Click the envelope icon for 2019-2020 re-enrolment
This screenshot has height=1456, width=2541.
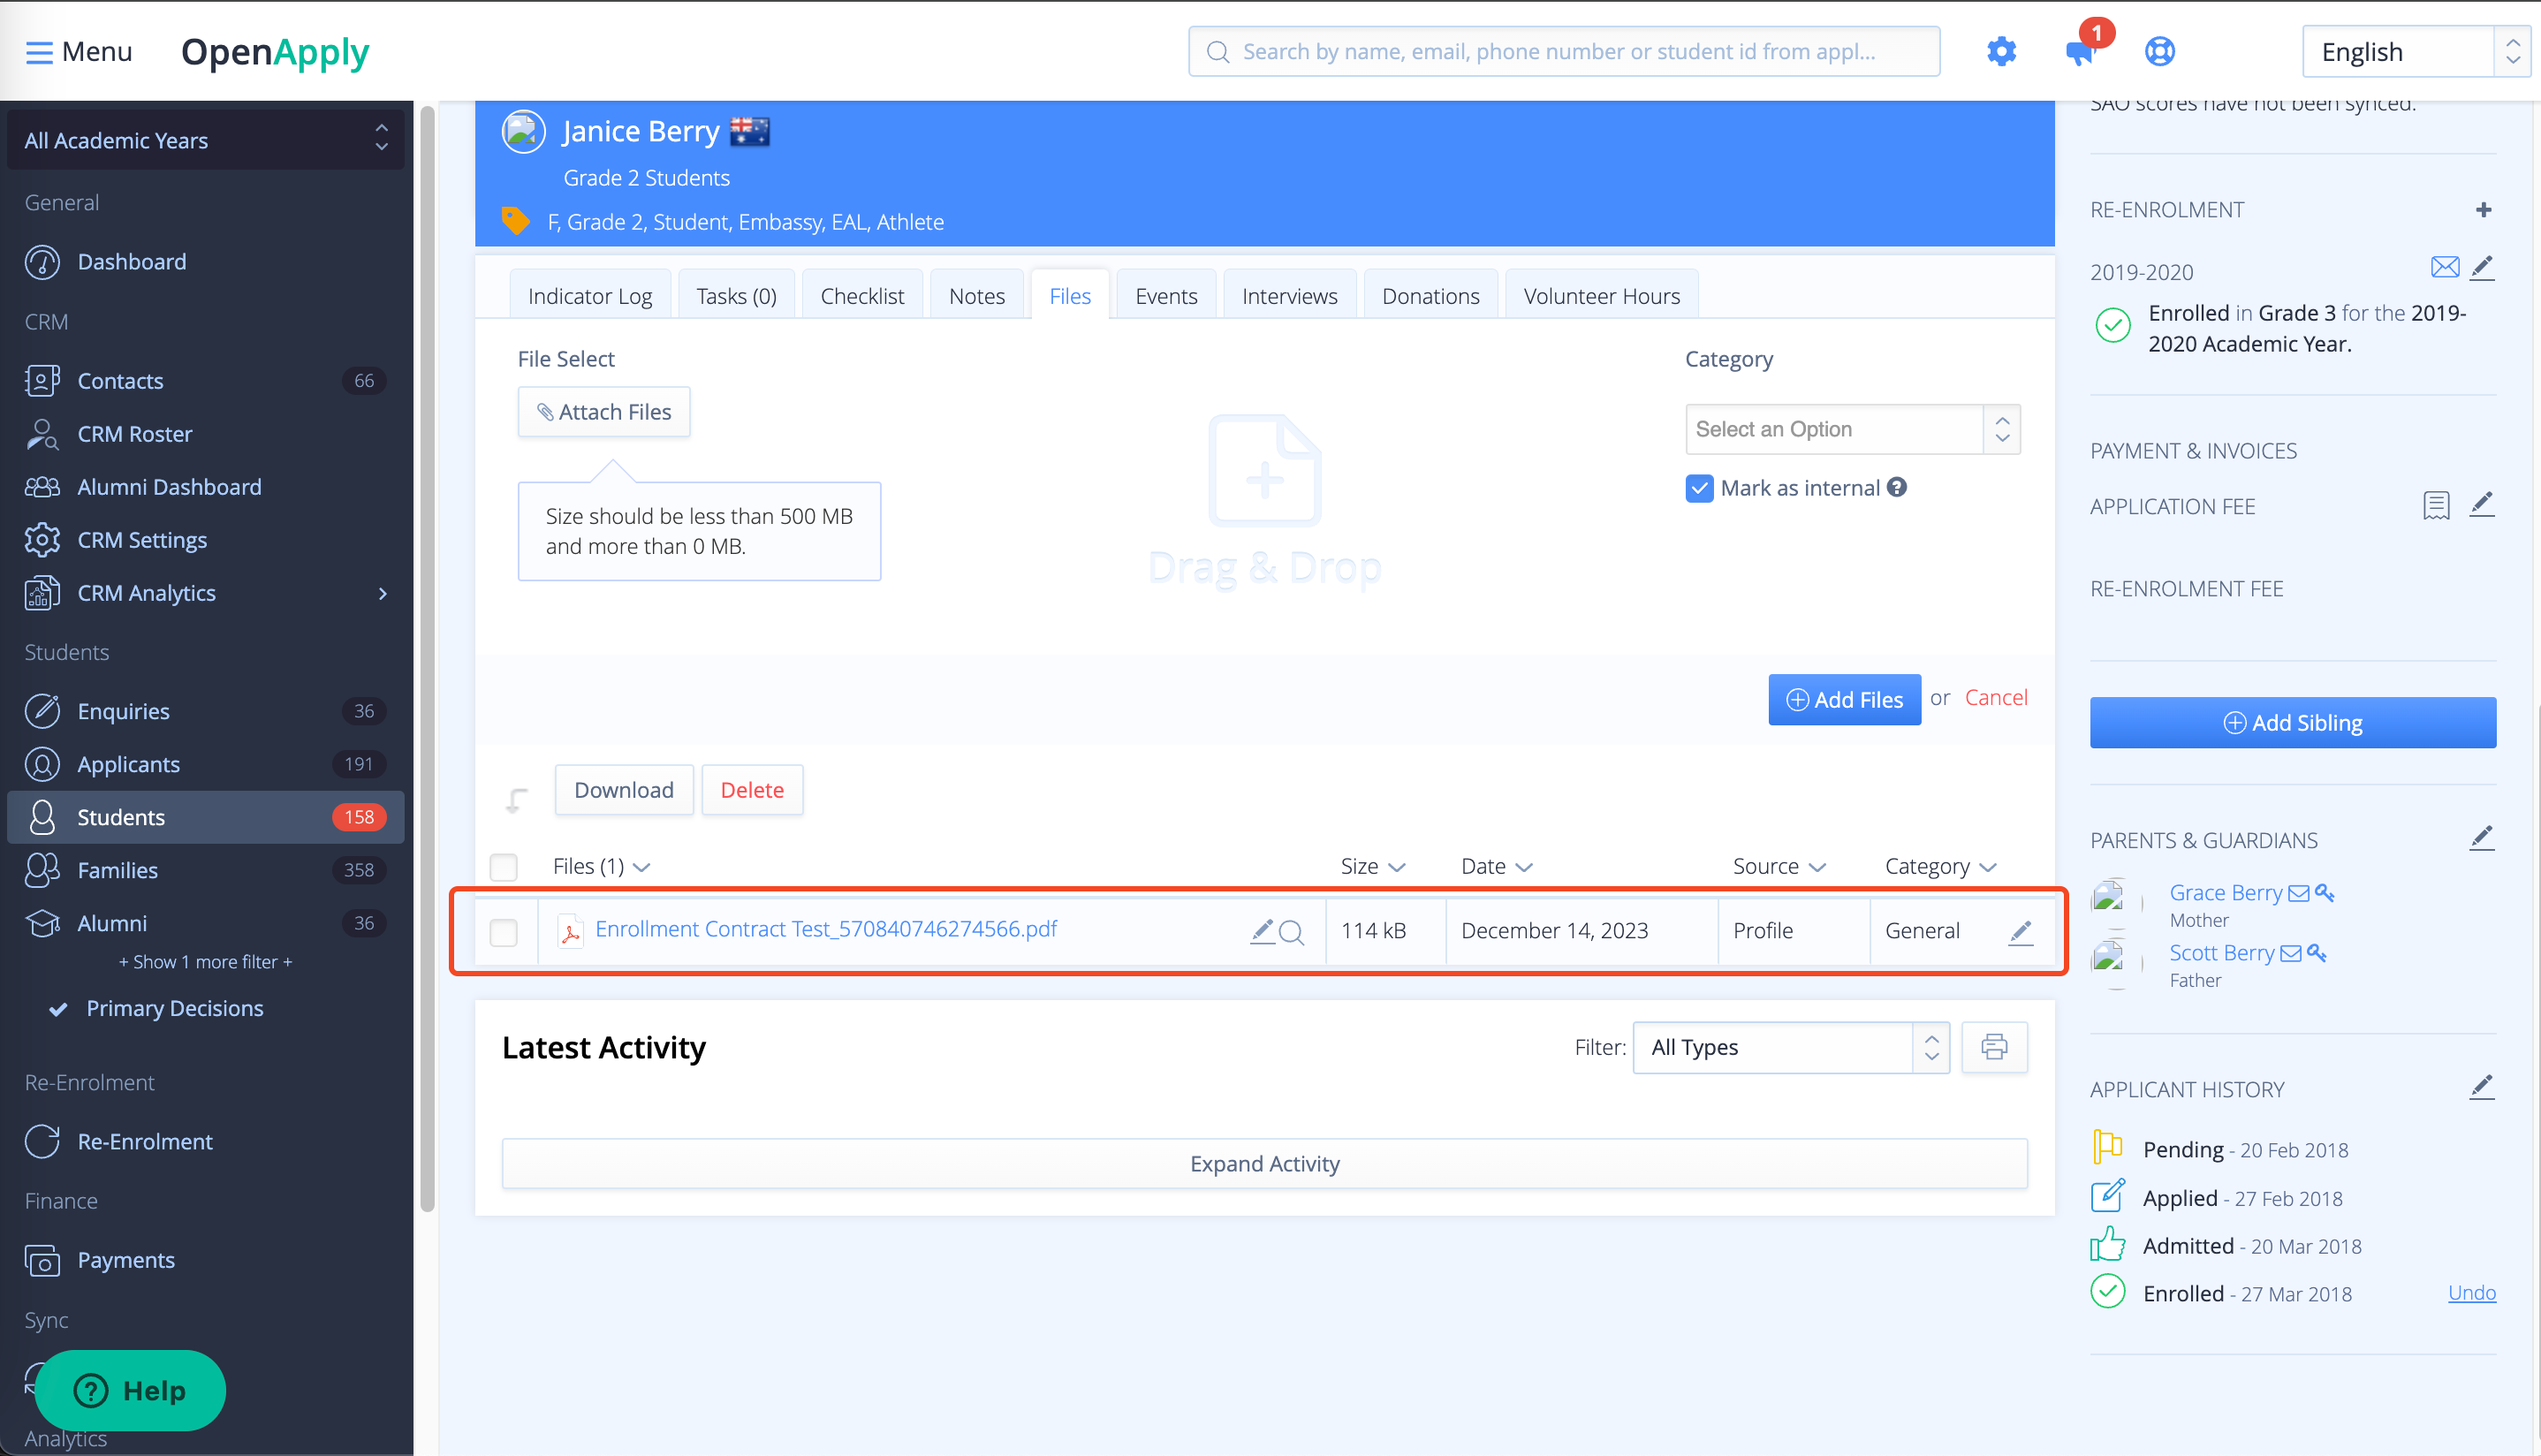pos(2444,268)
